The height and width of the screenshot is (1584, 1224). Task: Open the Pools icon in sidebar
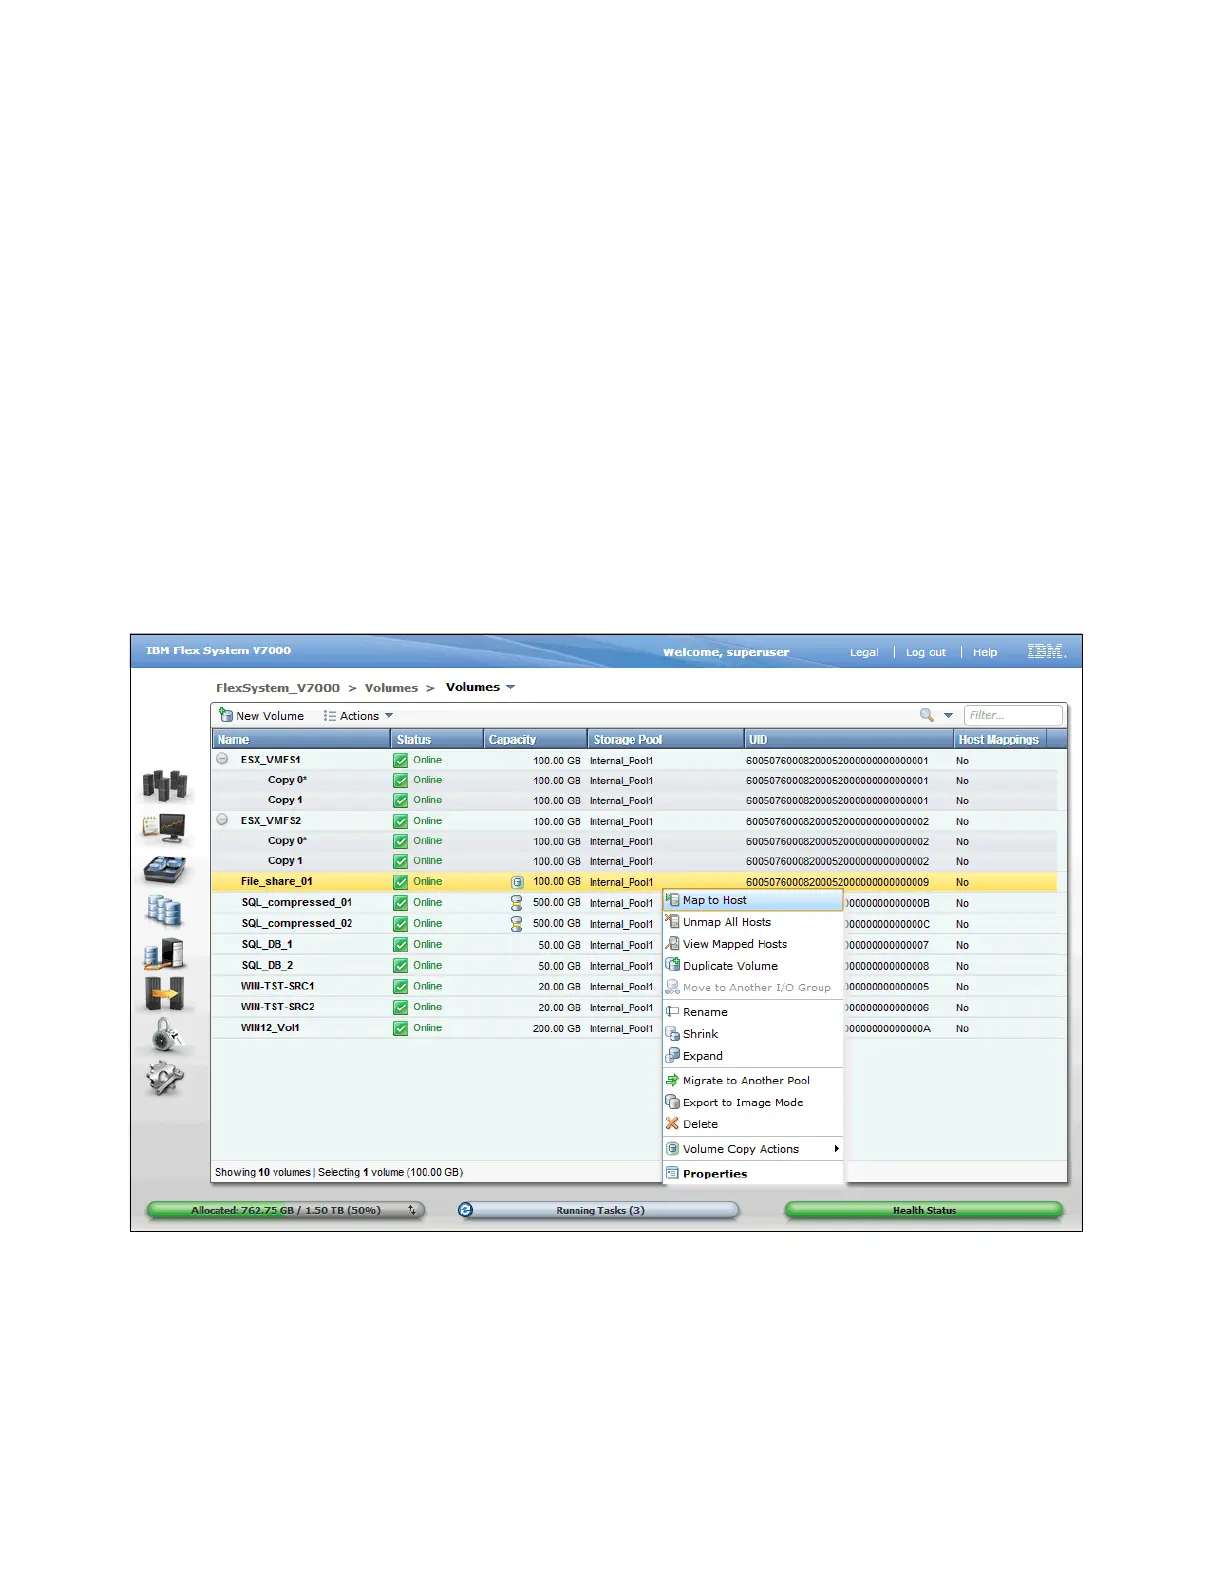pos(164,869)
